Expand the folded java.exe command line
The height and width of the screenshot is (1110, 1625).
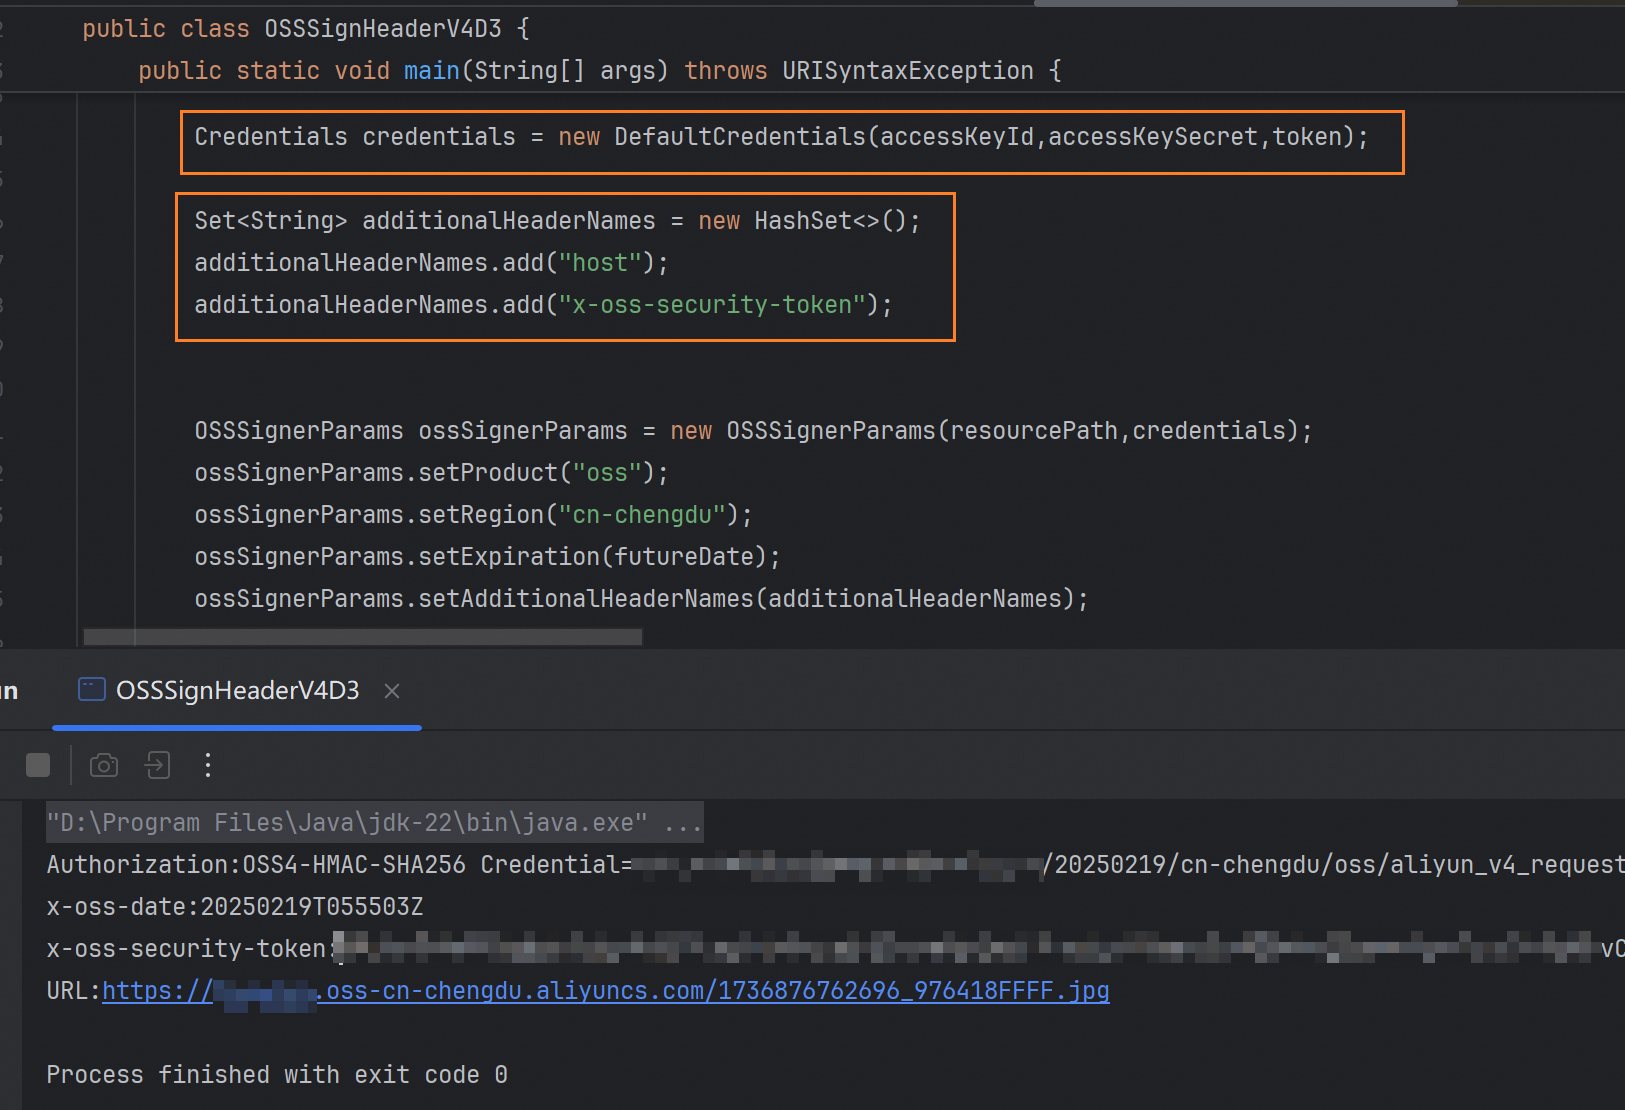pyautogui.click(x=683, y=823)
